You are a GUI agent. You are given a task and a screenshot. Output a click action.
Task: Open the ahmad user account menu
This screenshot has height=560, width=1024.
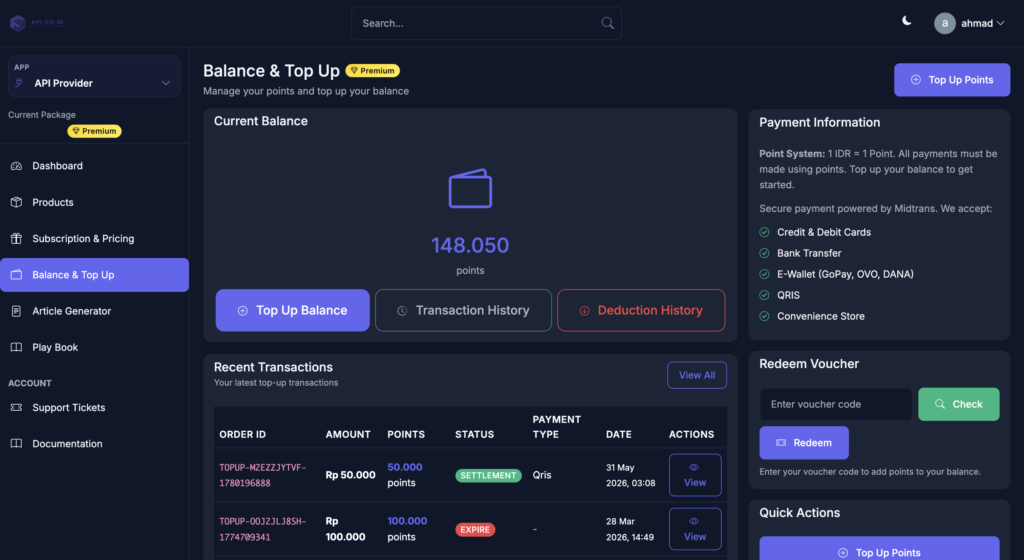point(969,23)
